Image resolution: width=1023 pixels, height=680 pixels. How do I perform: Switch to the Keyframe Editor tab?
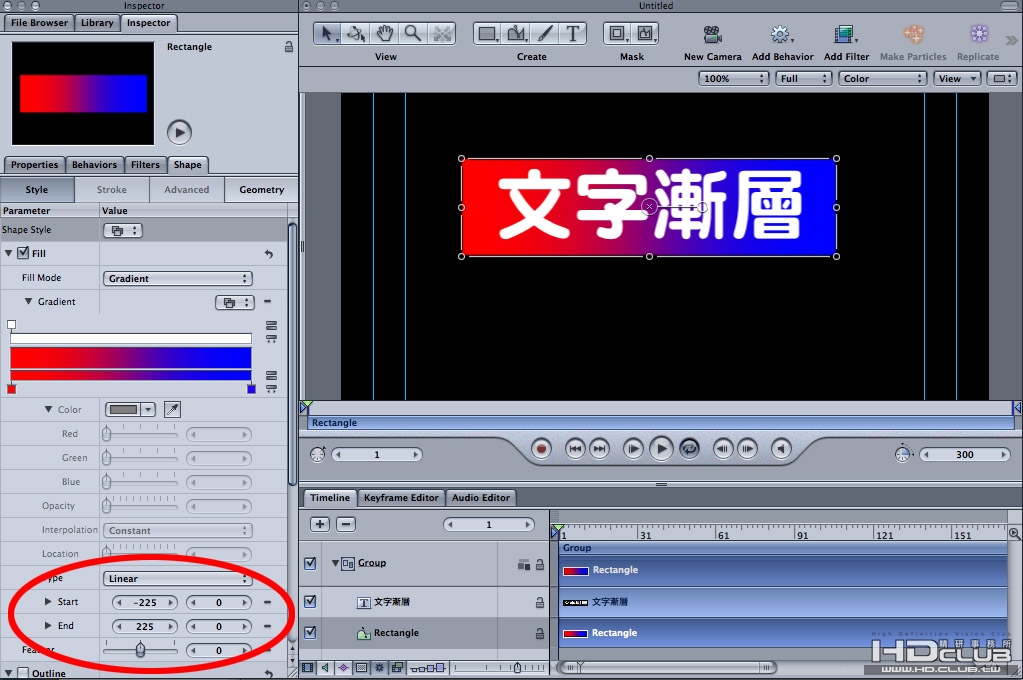pos(401,497)
